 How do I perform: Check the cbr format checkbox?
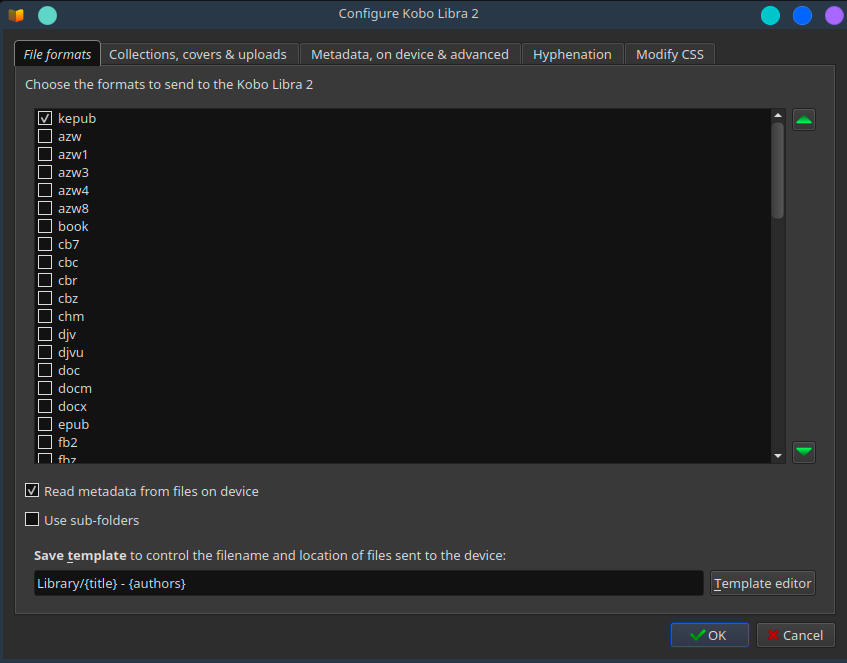click(45, 280)
